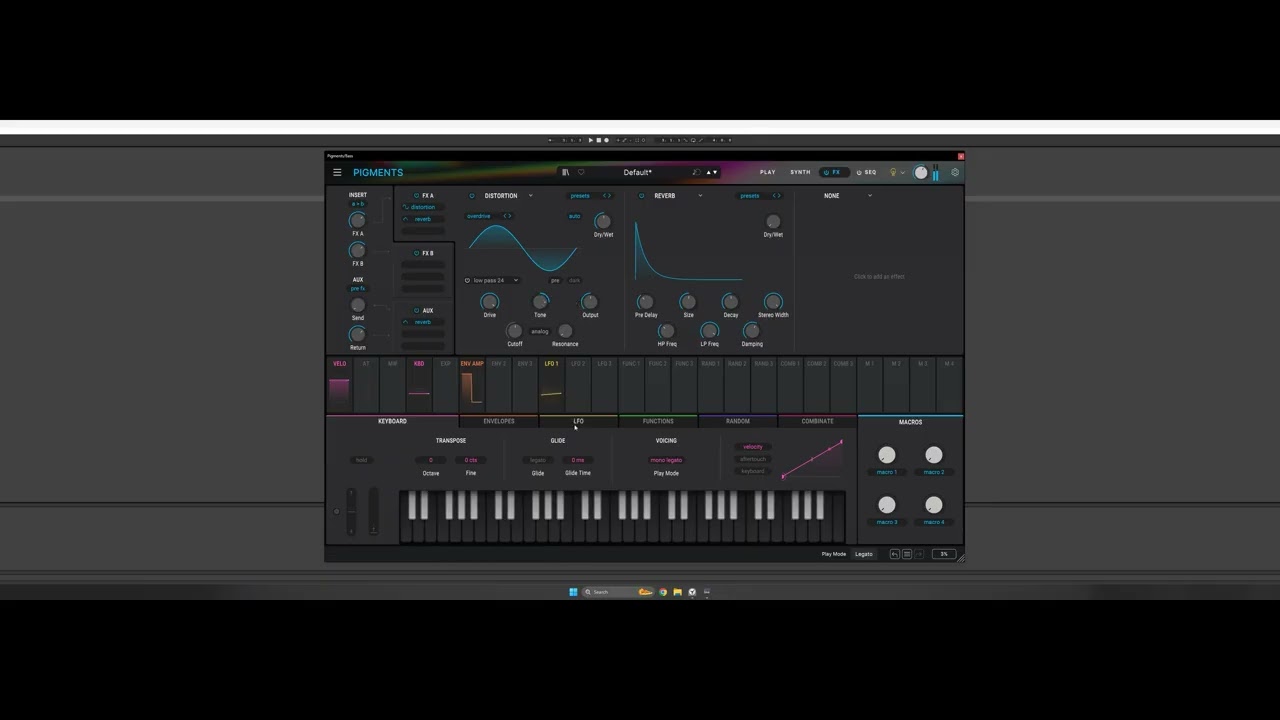Open the NONE effect slot dropdown
Image resolution: width=1280 pixels, height=720 pixels.
click(x=870, y=196)
